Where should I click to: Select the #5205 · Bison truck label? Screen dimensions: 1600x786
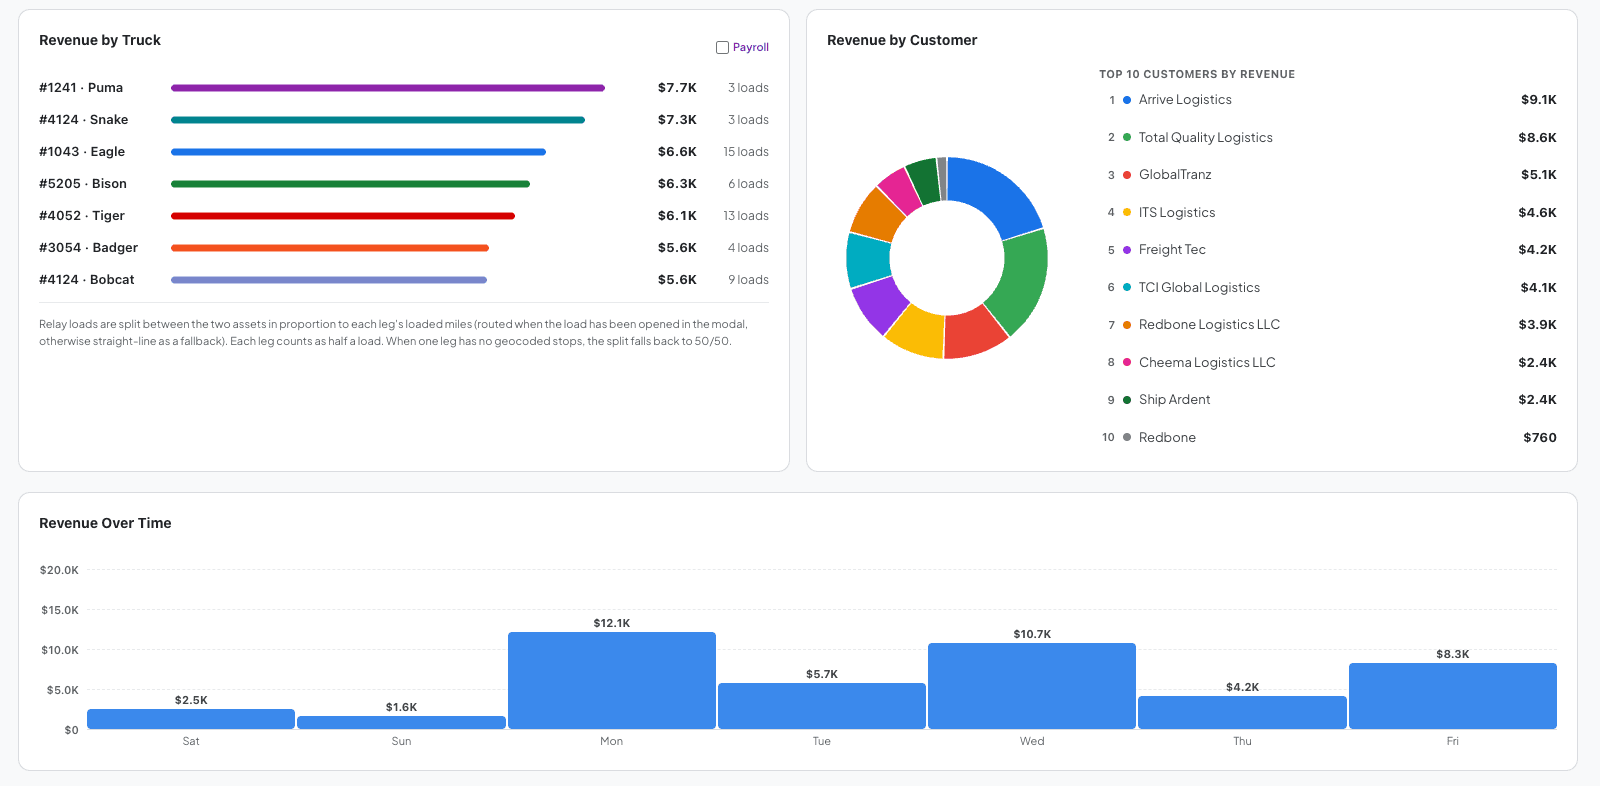(x=83, y=184)
